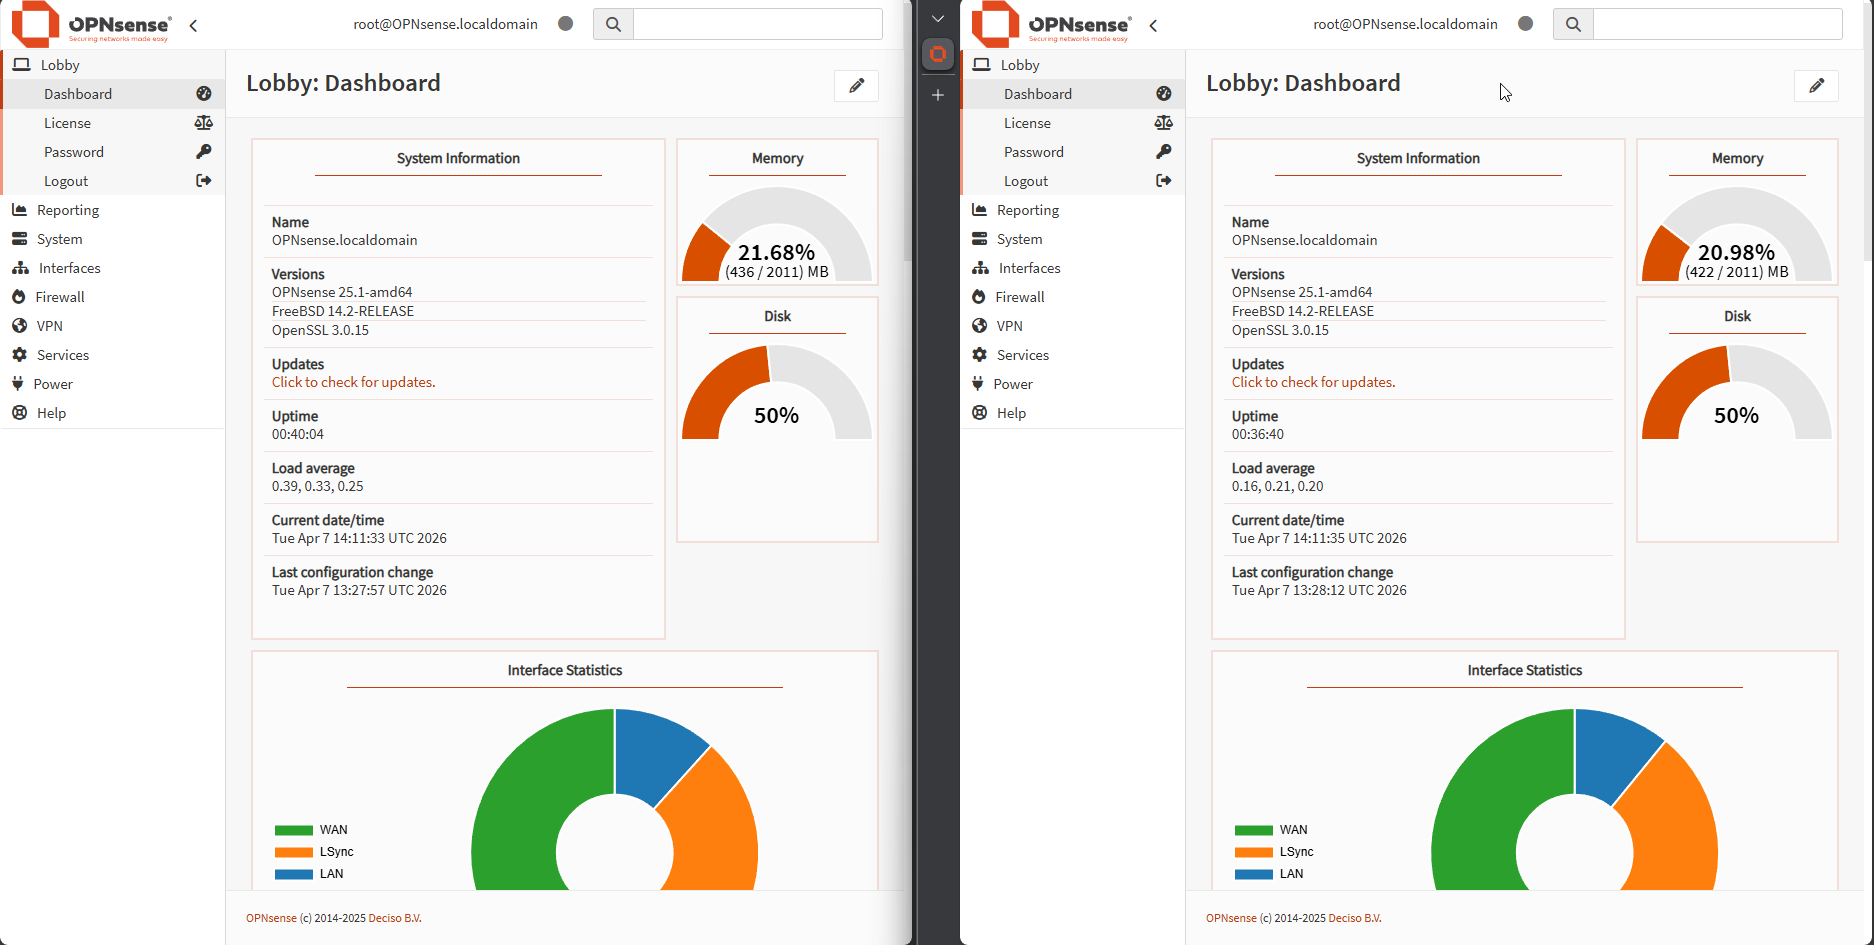Collapse the Lobby section in left window
Screen dimensions: 1874x945
113,65
